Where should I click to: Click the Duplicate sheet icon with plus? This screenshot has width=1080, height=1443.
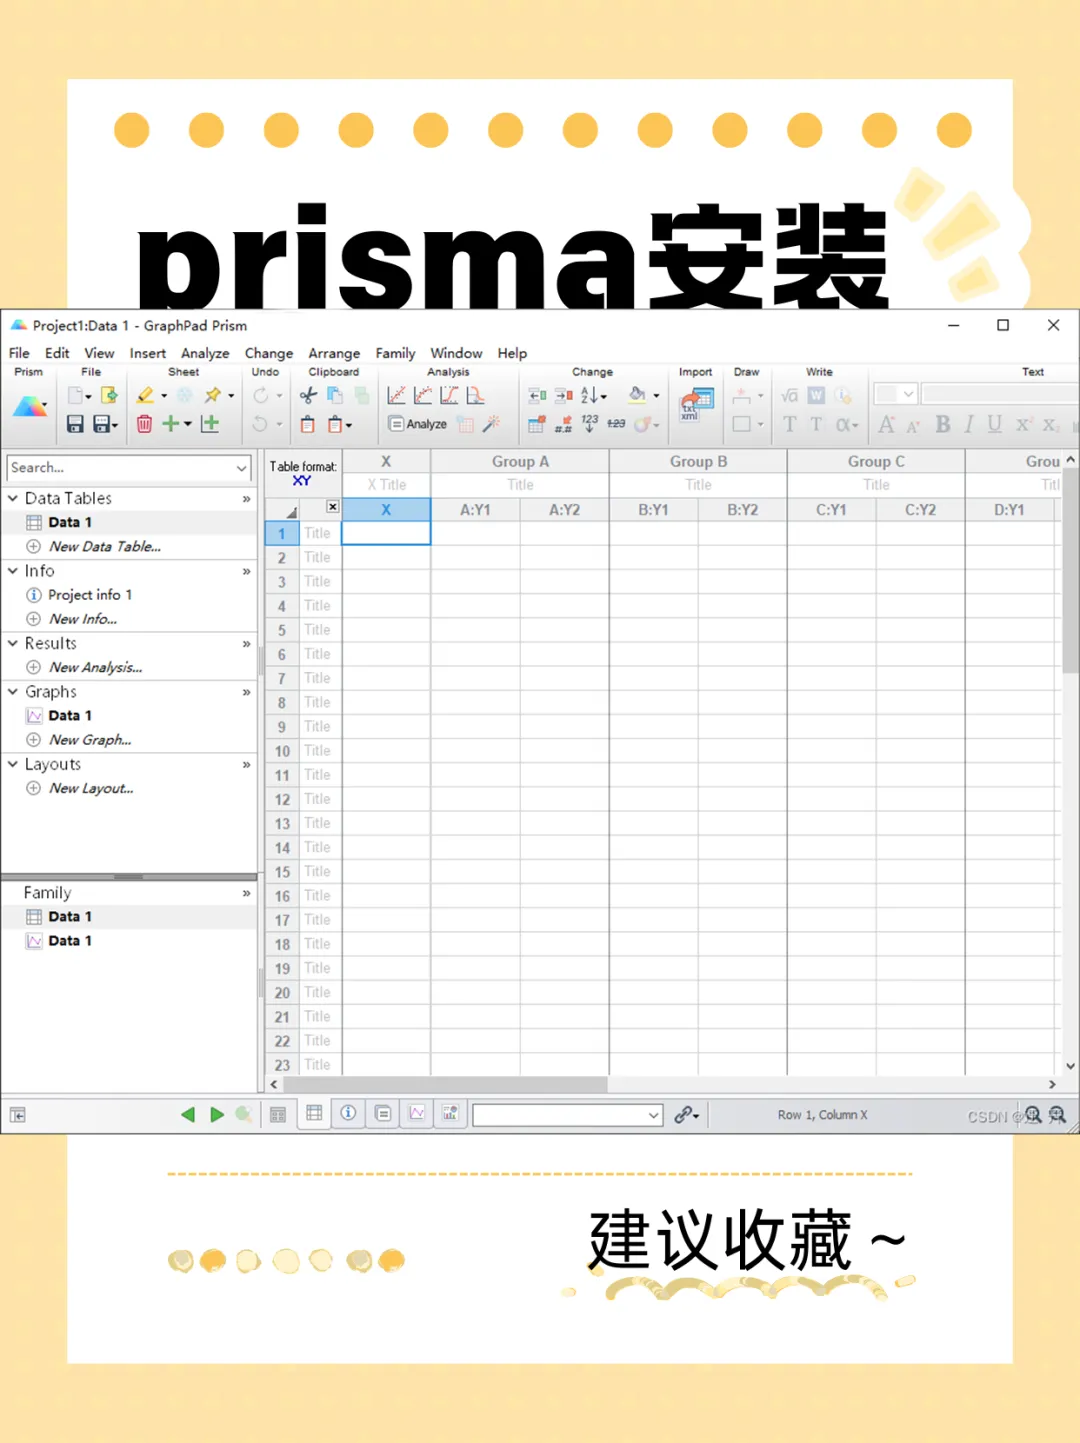click(210, 424)
